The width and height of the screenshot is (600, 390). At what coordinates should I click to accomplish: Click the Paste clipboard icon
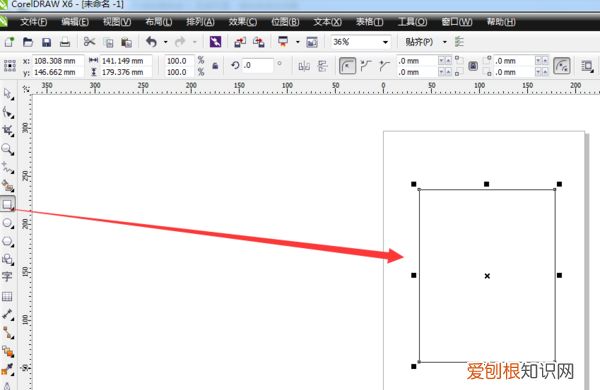click(x=126, y=42)
